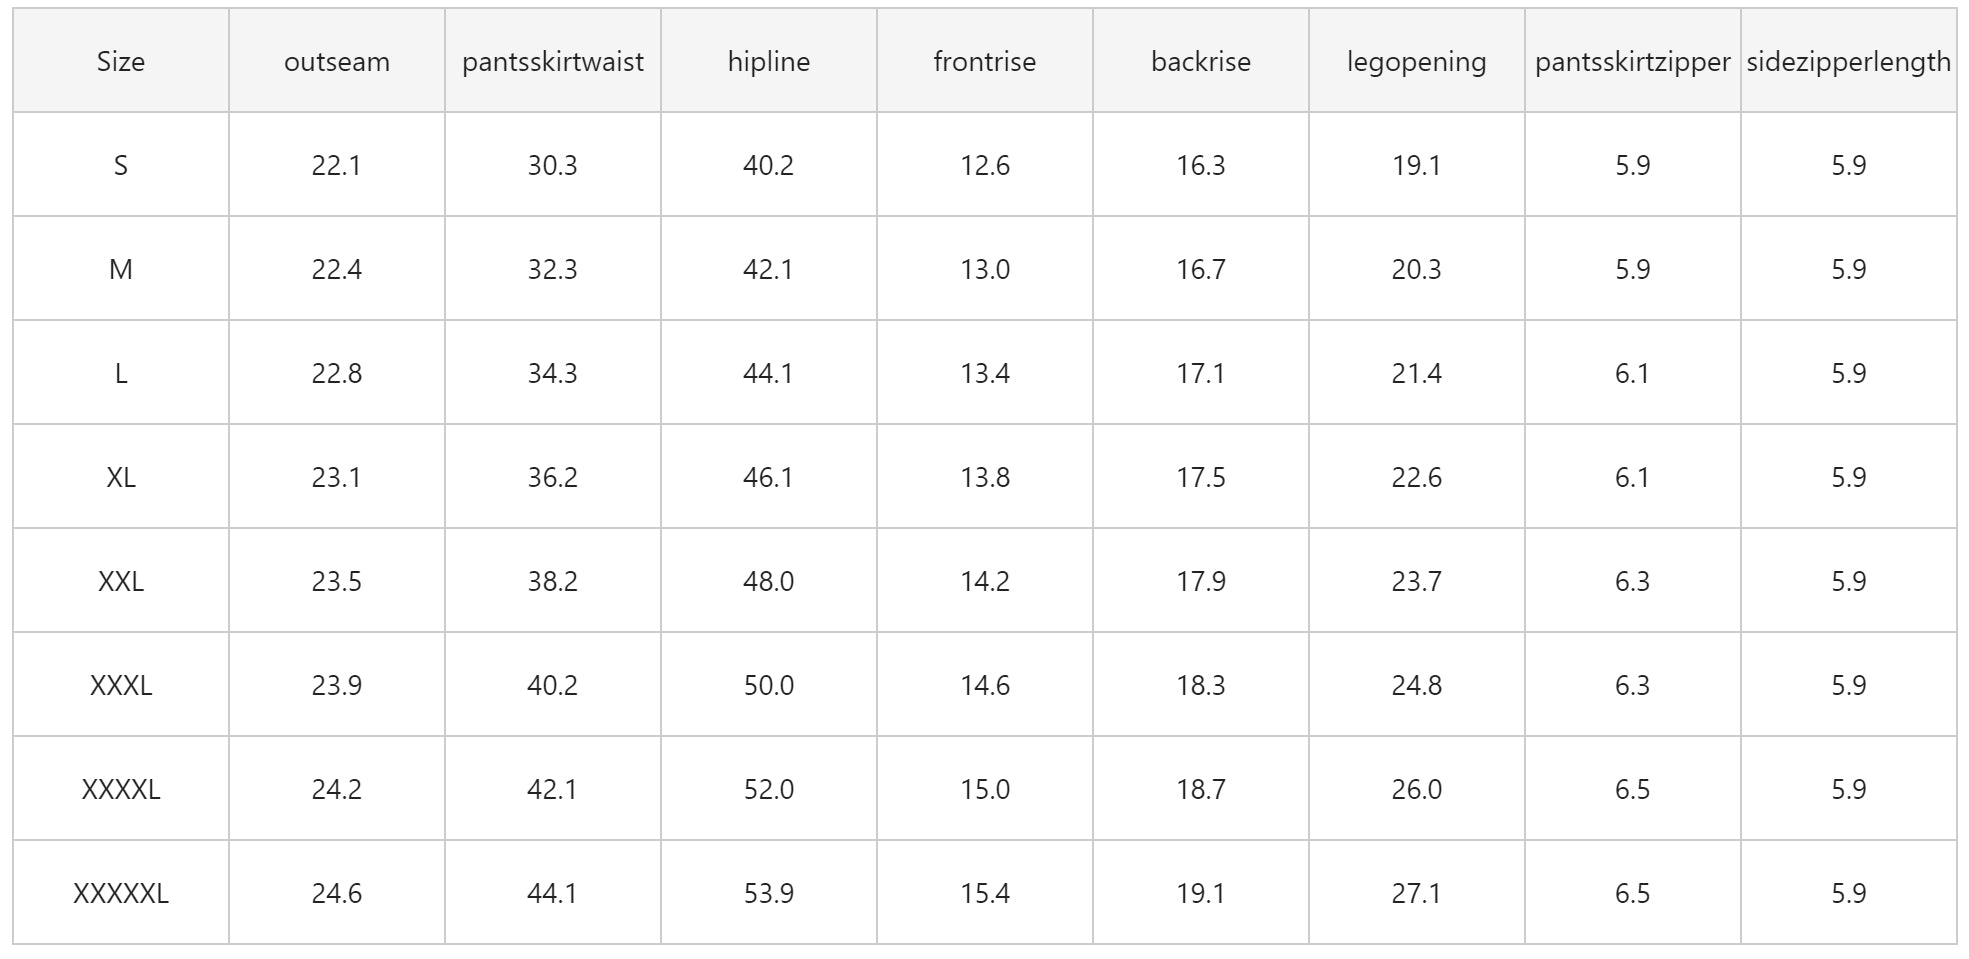Click the hipline column header
The height and width of the screenshot is (959, 1969).
click(x=769, y=62)
